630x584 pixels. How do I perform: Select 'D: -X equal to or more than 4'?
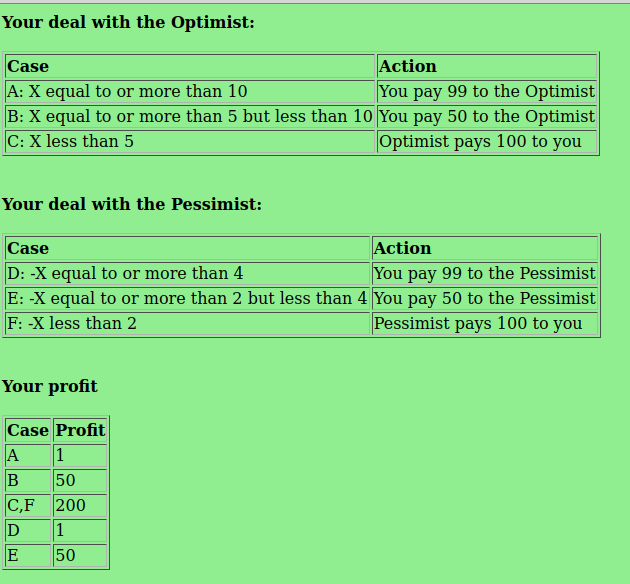point(188,274)
